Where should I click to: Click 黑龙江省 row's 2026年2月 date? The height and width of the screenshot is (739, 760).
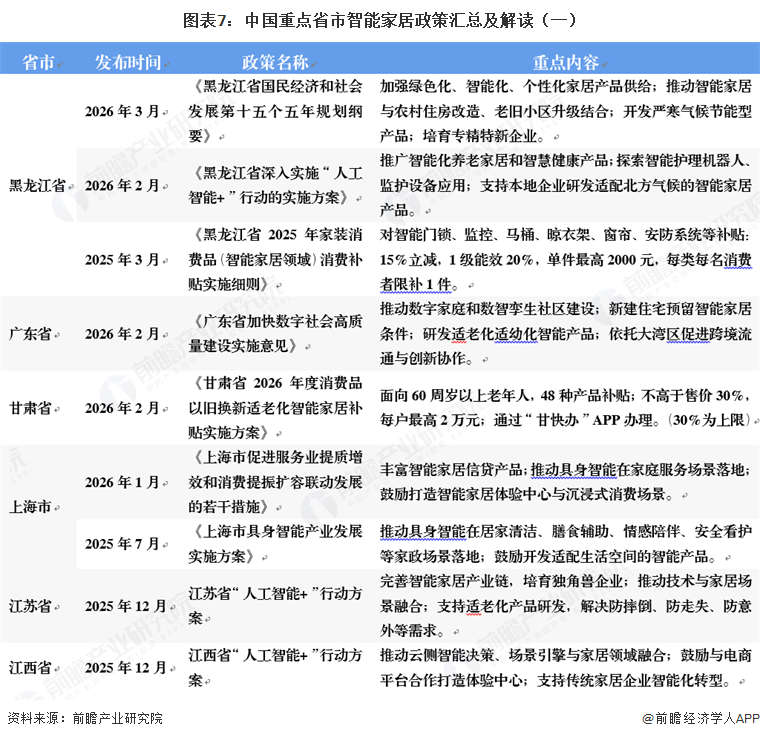(x=122, y=185)
